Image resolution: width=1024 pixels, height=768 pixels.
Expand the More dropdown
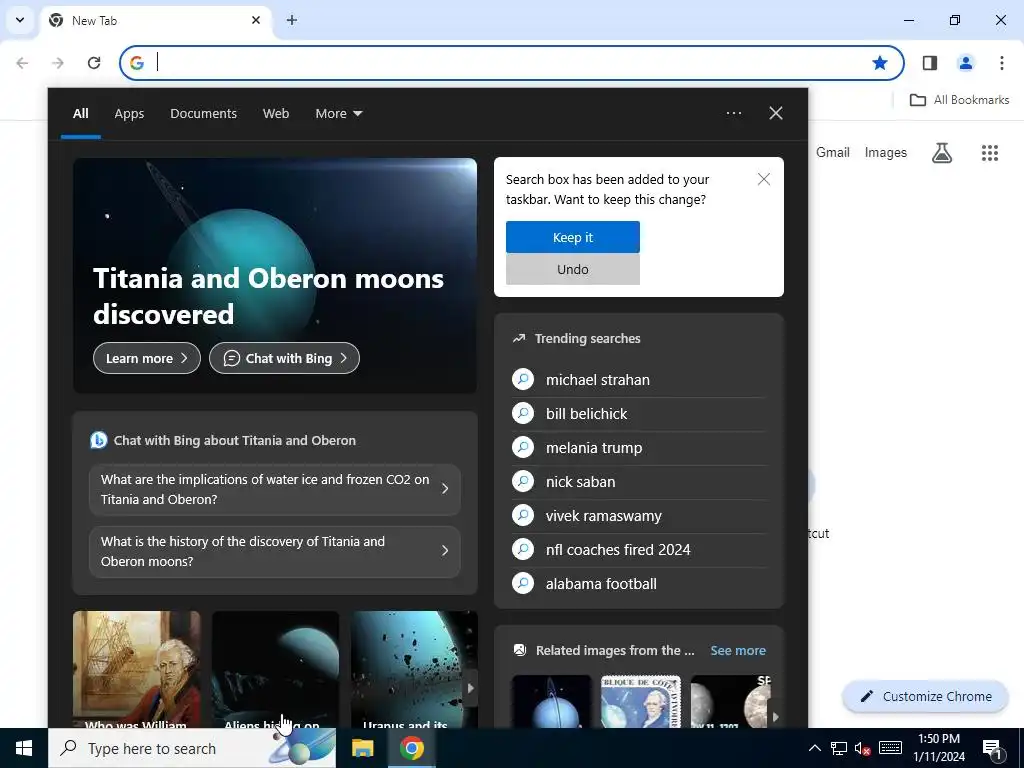[338, 114]
